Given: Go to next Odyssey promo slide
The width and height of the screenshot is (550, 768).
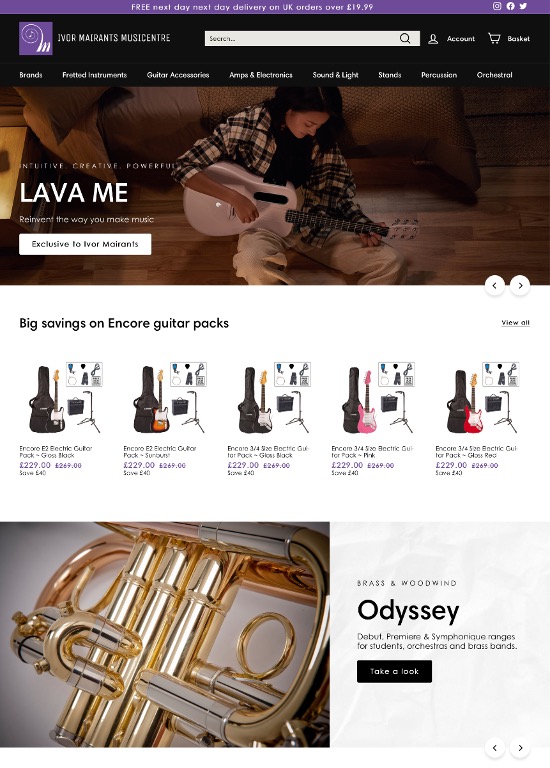Looking at the screenshot, I should click(x=520, y=748).
